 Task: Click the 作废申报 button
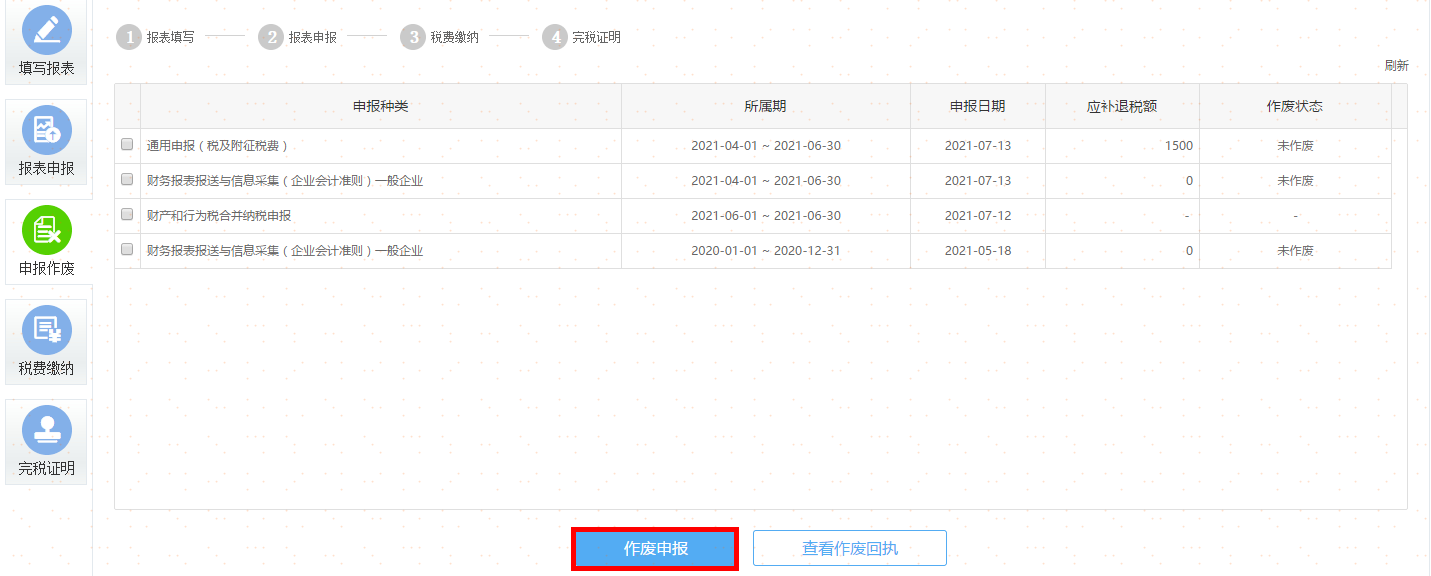coord(655,549)
